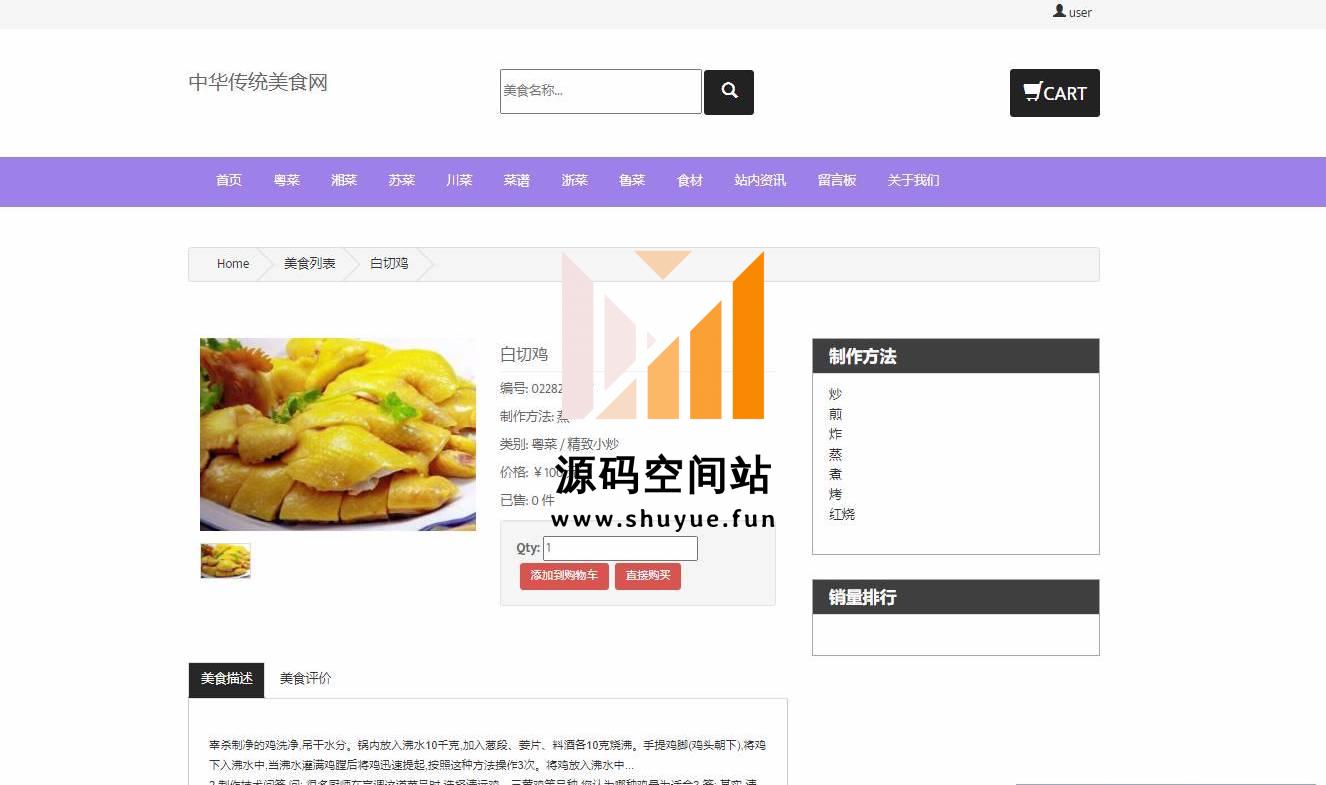Select 煎 under 制作方法
Screen dimensions: 1326x785
tap(835, 414)
